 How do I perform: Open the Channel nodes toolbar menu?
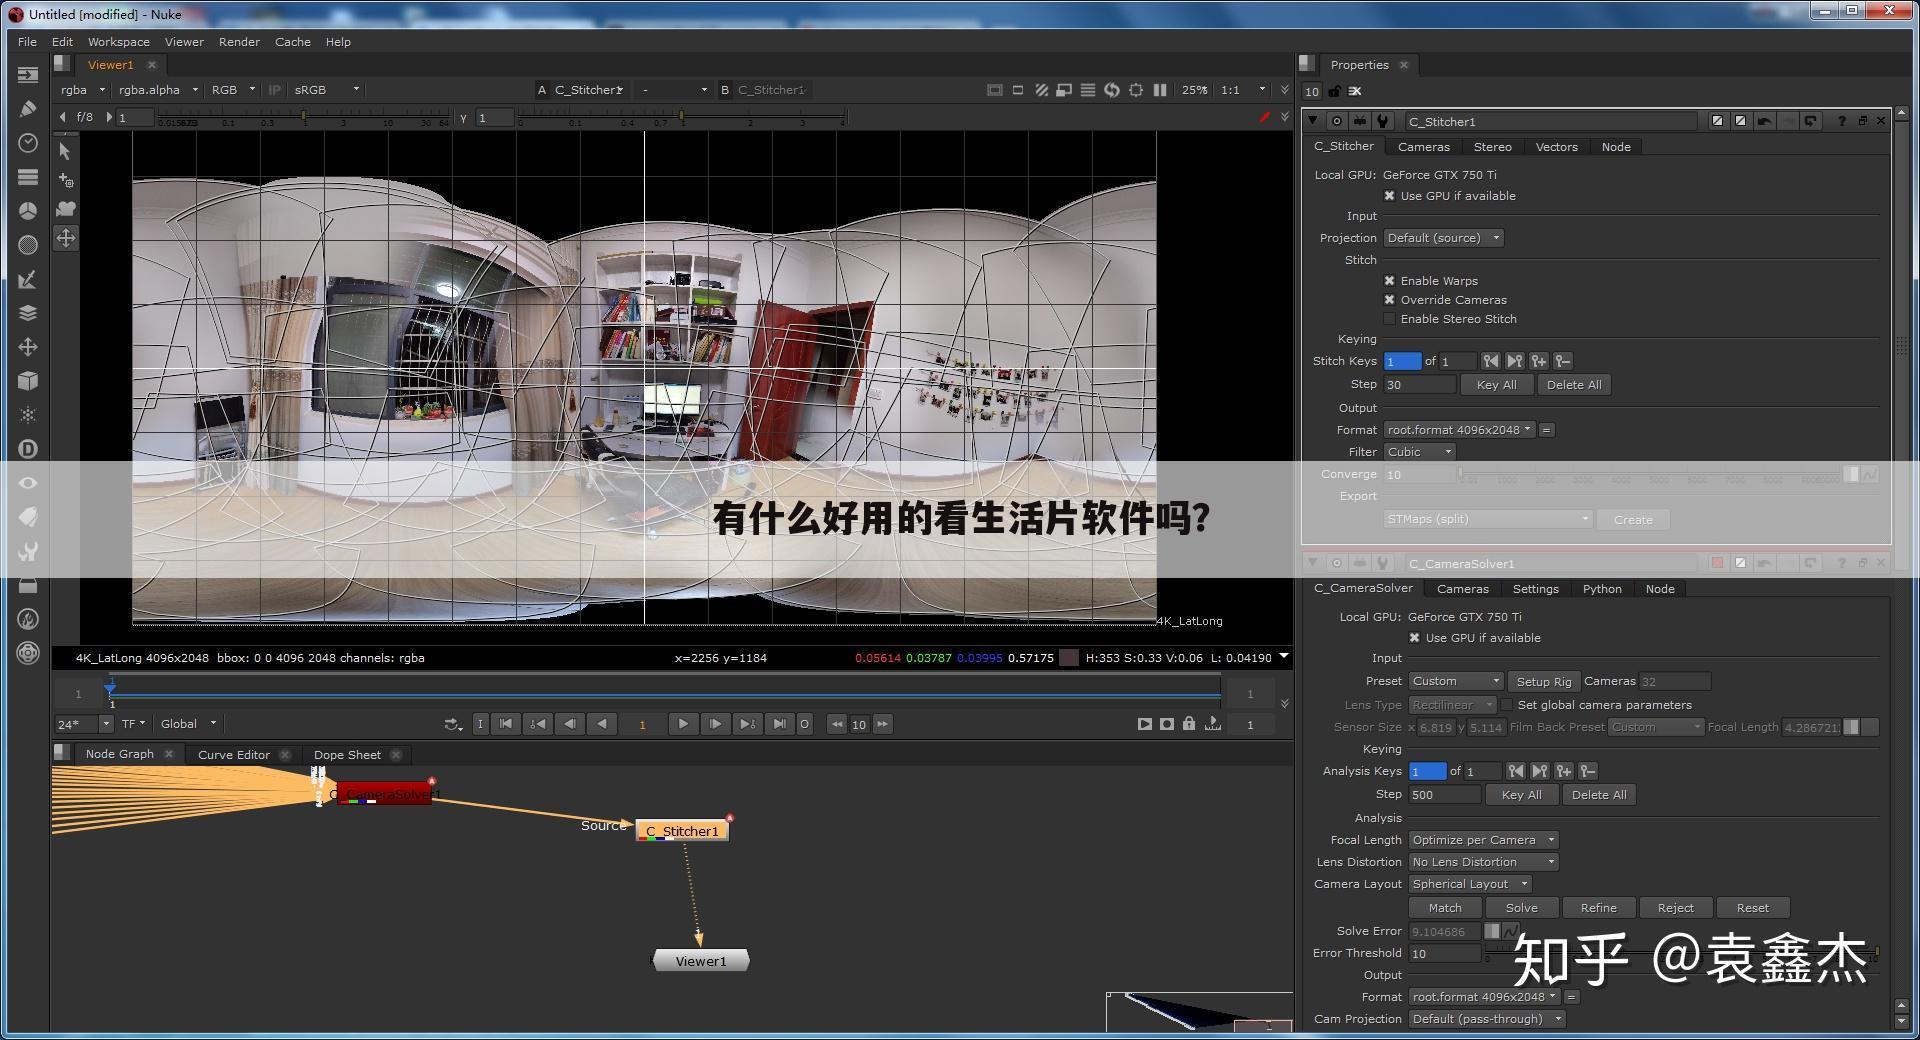[28, 177]
